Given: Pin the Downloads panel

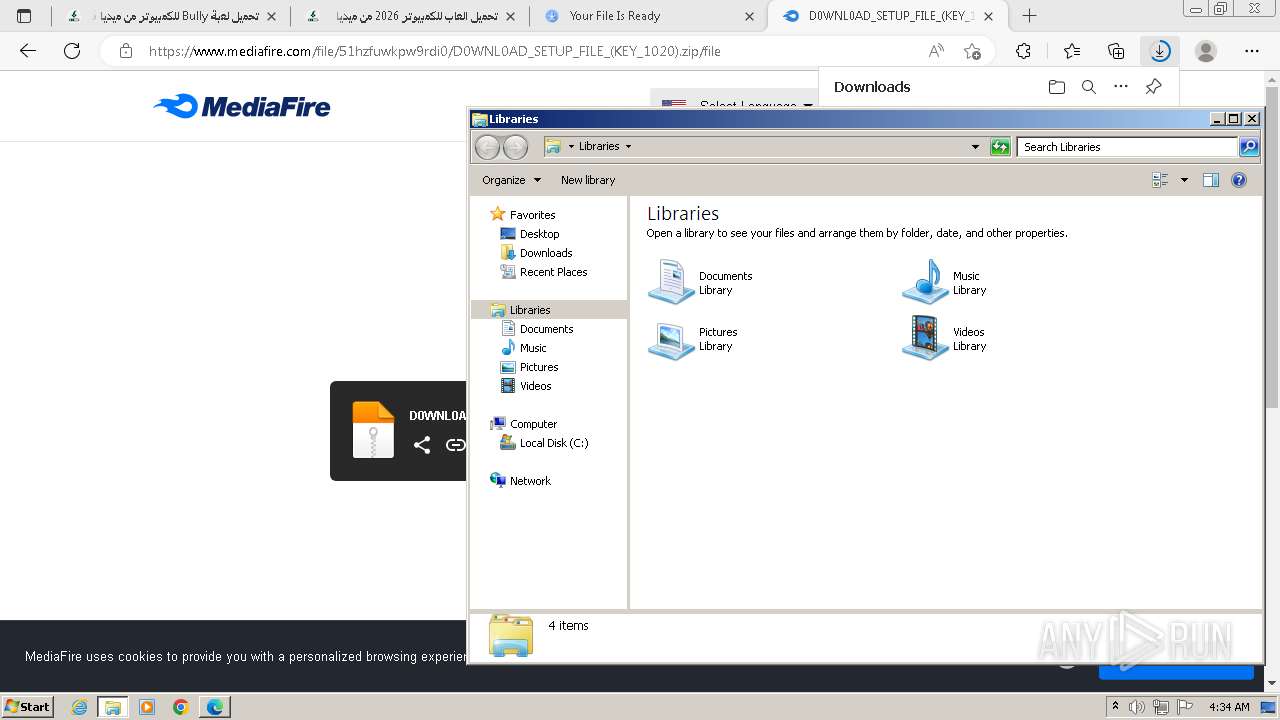Looking at the screenshot, I should point(1153,87).
